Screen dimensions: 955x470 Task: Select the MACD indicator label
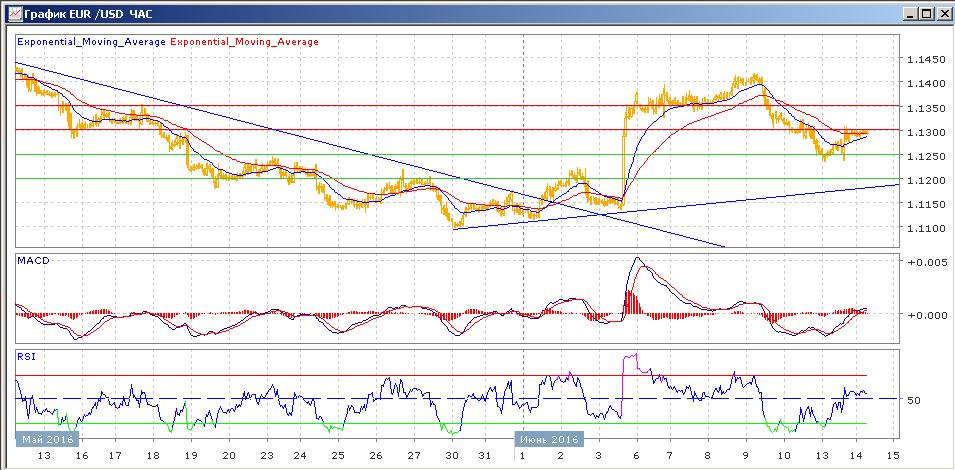(34, 260)
